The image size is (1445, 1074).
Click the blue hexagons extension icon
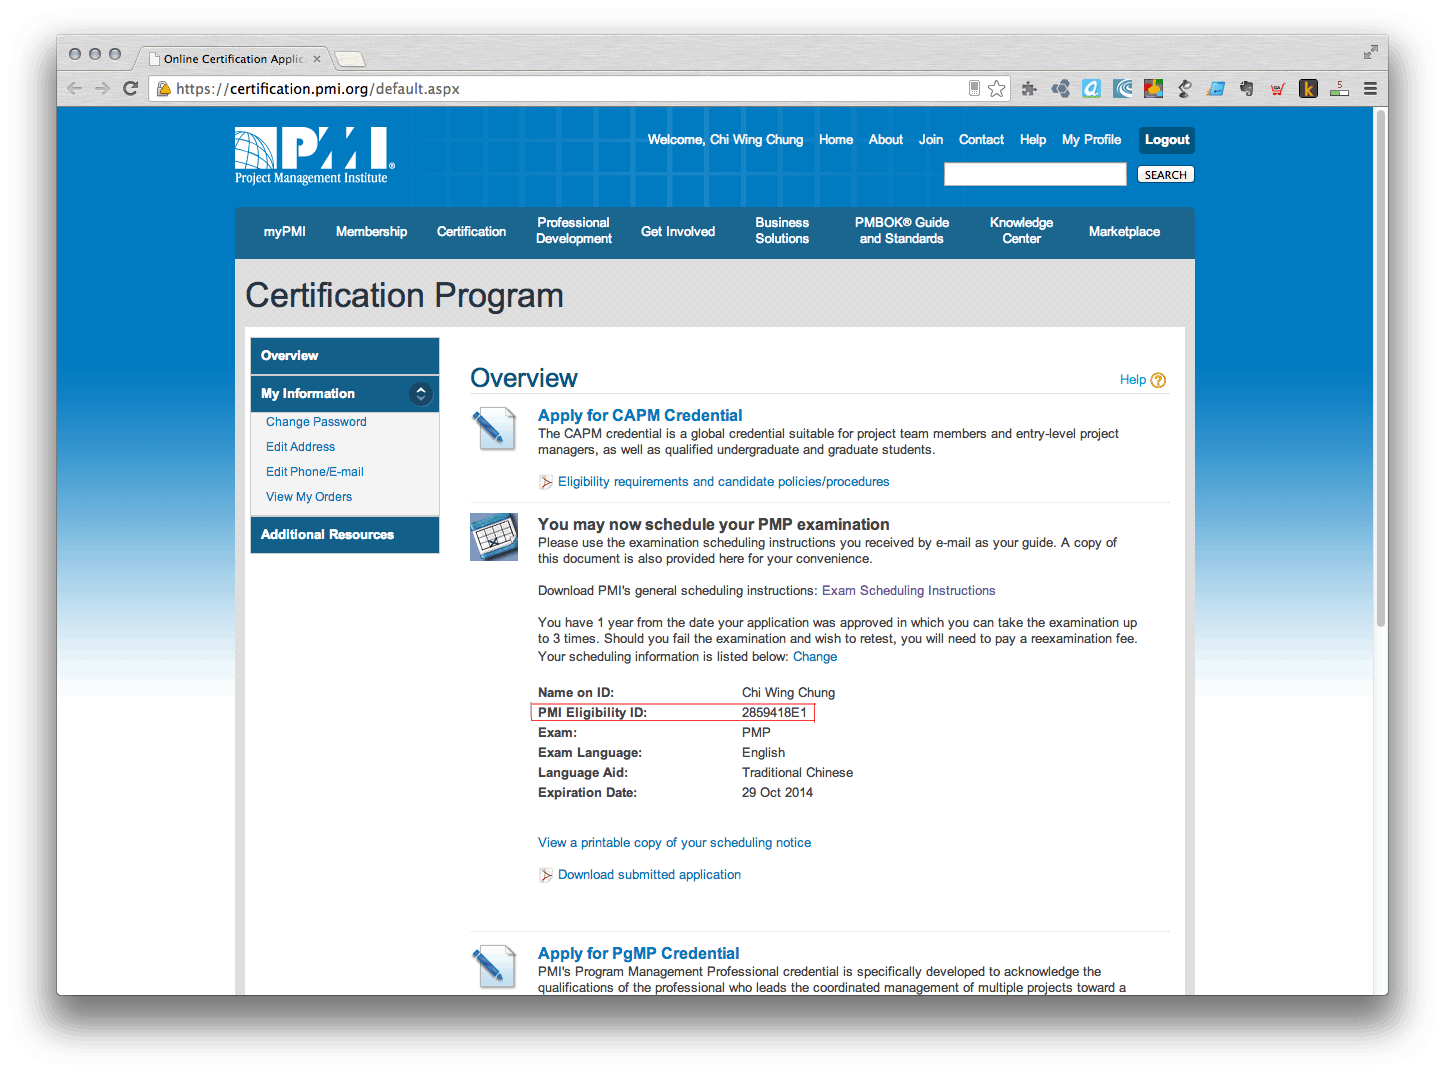[x=1061, y=89]
